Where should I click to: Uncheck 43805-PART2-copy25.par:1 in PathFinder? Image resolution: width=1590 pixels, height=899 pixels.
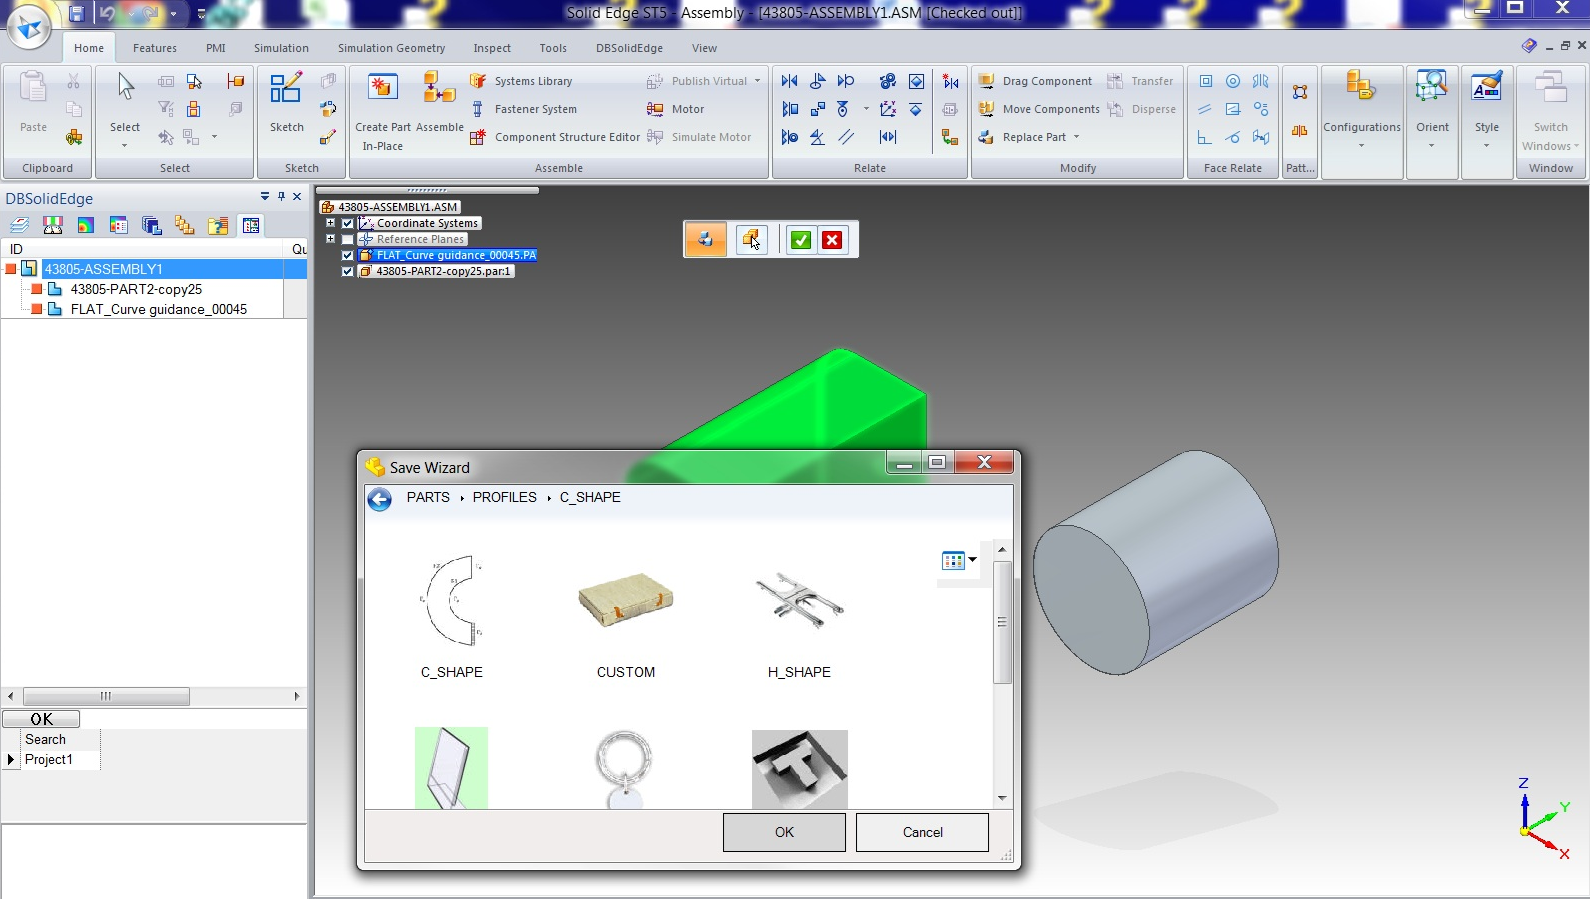coord(347,271)
